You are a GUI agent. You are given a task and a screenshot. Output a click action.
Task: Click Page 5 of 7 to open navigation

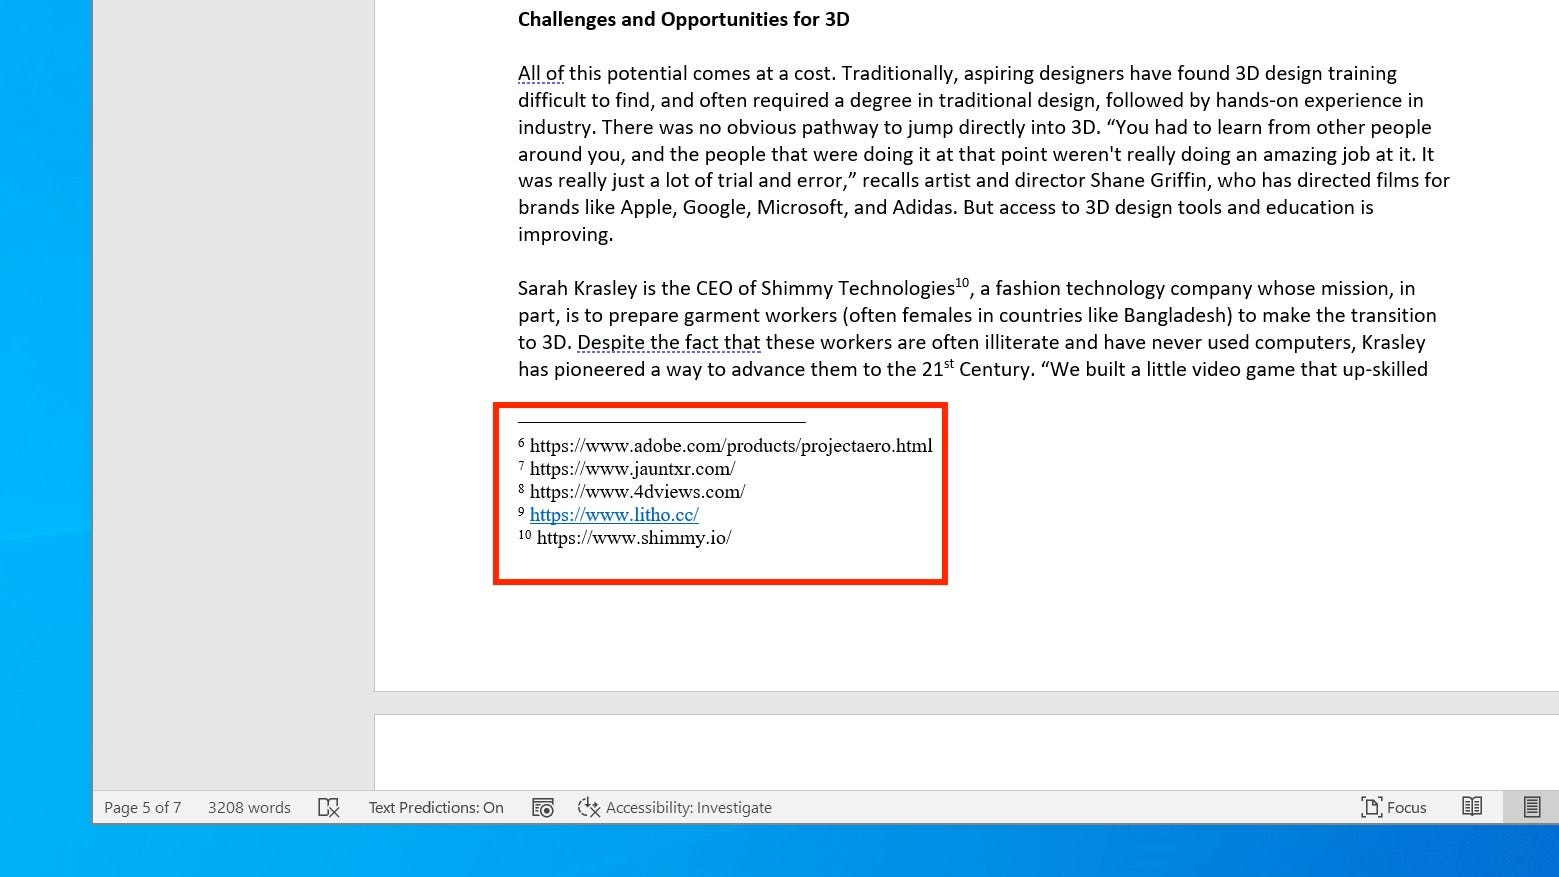click(141, 807)
